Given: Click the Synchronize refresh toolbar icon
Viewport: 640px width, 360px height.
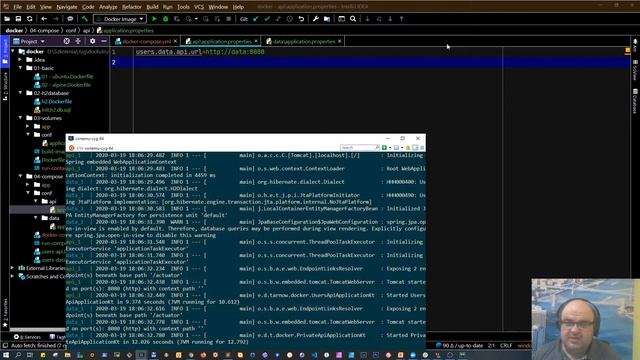Looking at the screenshot, I should coord(30,19).
